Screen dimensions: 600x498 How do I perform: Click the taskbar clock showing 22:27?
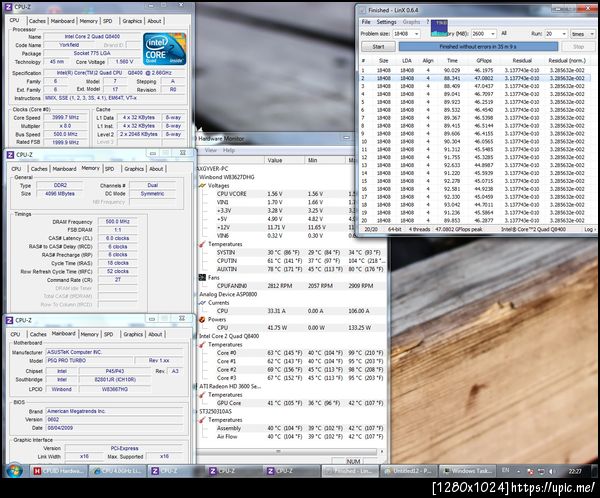click(x=575, y=472)
